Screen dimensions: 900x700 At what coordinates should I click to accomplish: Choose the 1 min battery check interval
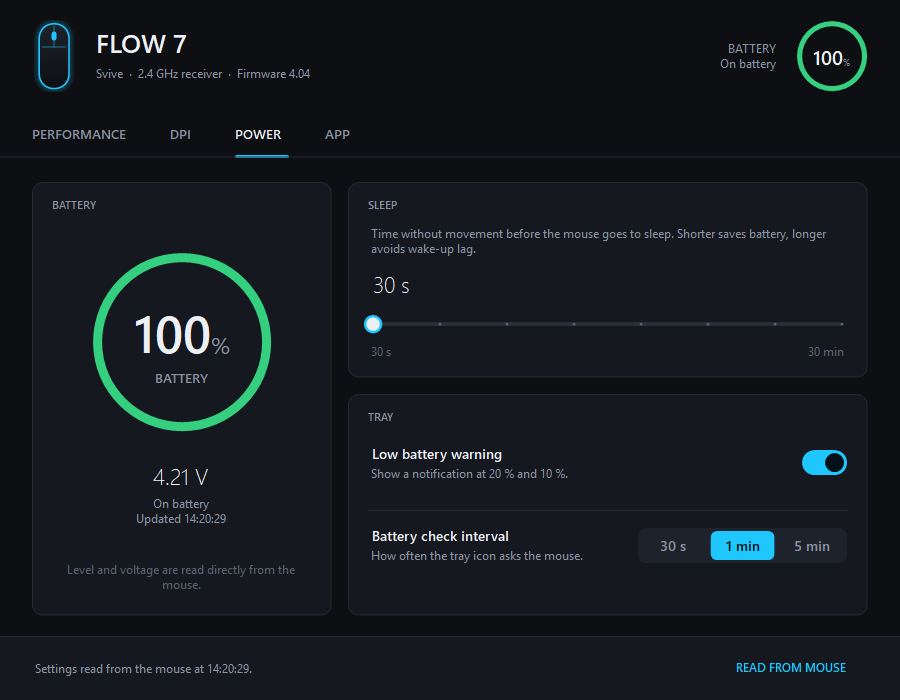742,546
